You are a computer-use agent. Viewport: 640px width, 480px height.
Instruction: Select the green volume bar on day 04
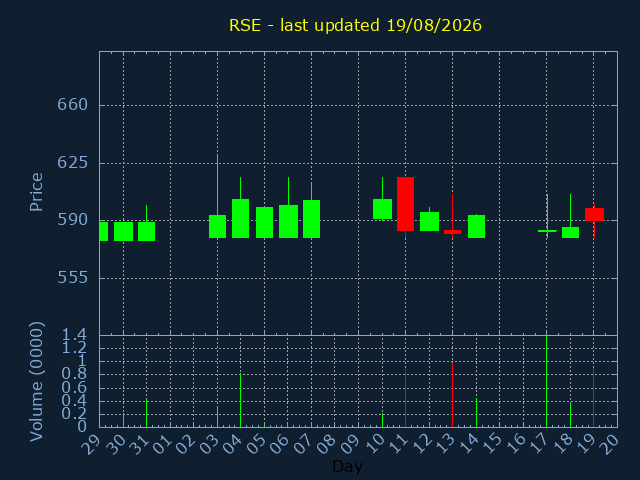click(240, 400)
